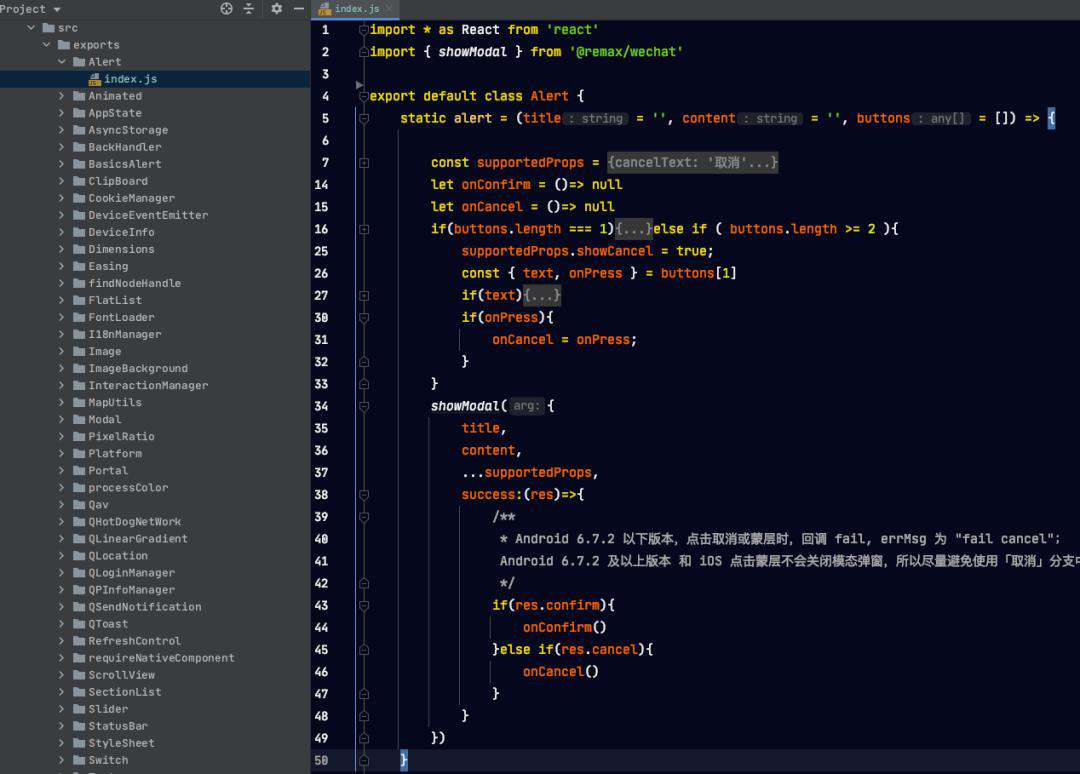Select the Easing folder
The image size is (1080, 774).
point(107,266)
